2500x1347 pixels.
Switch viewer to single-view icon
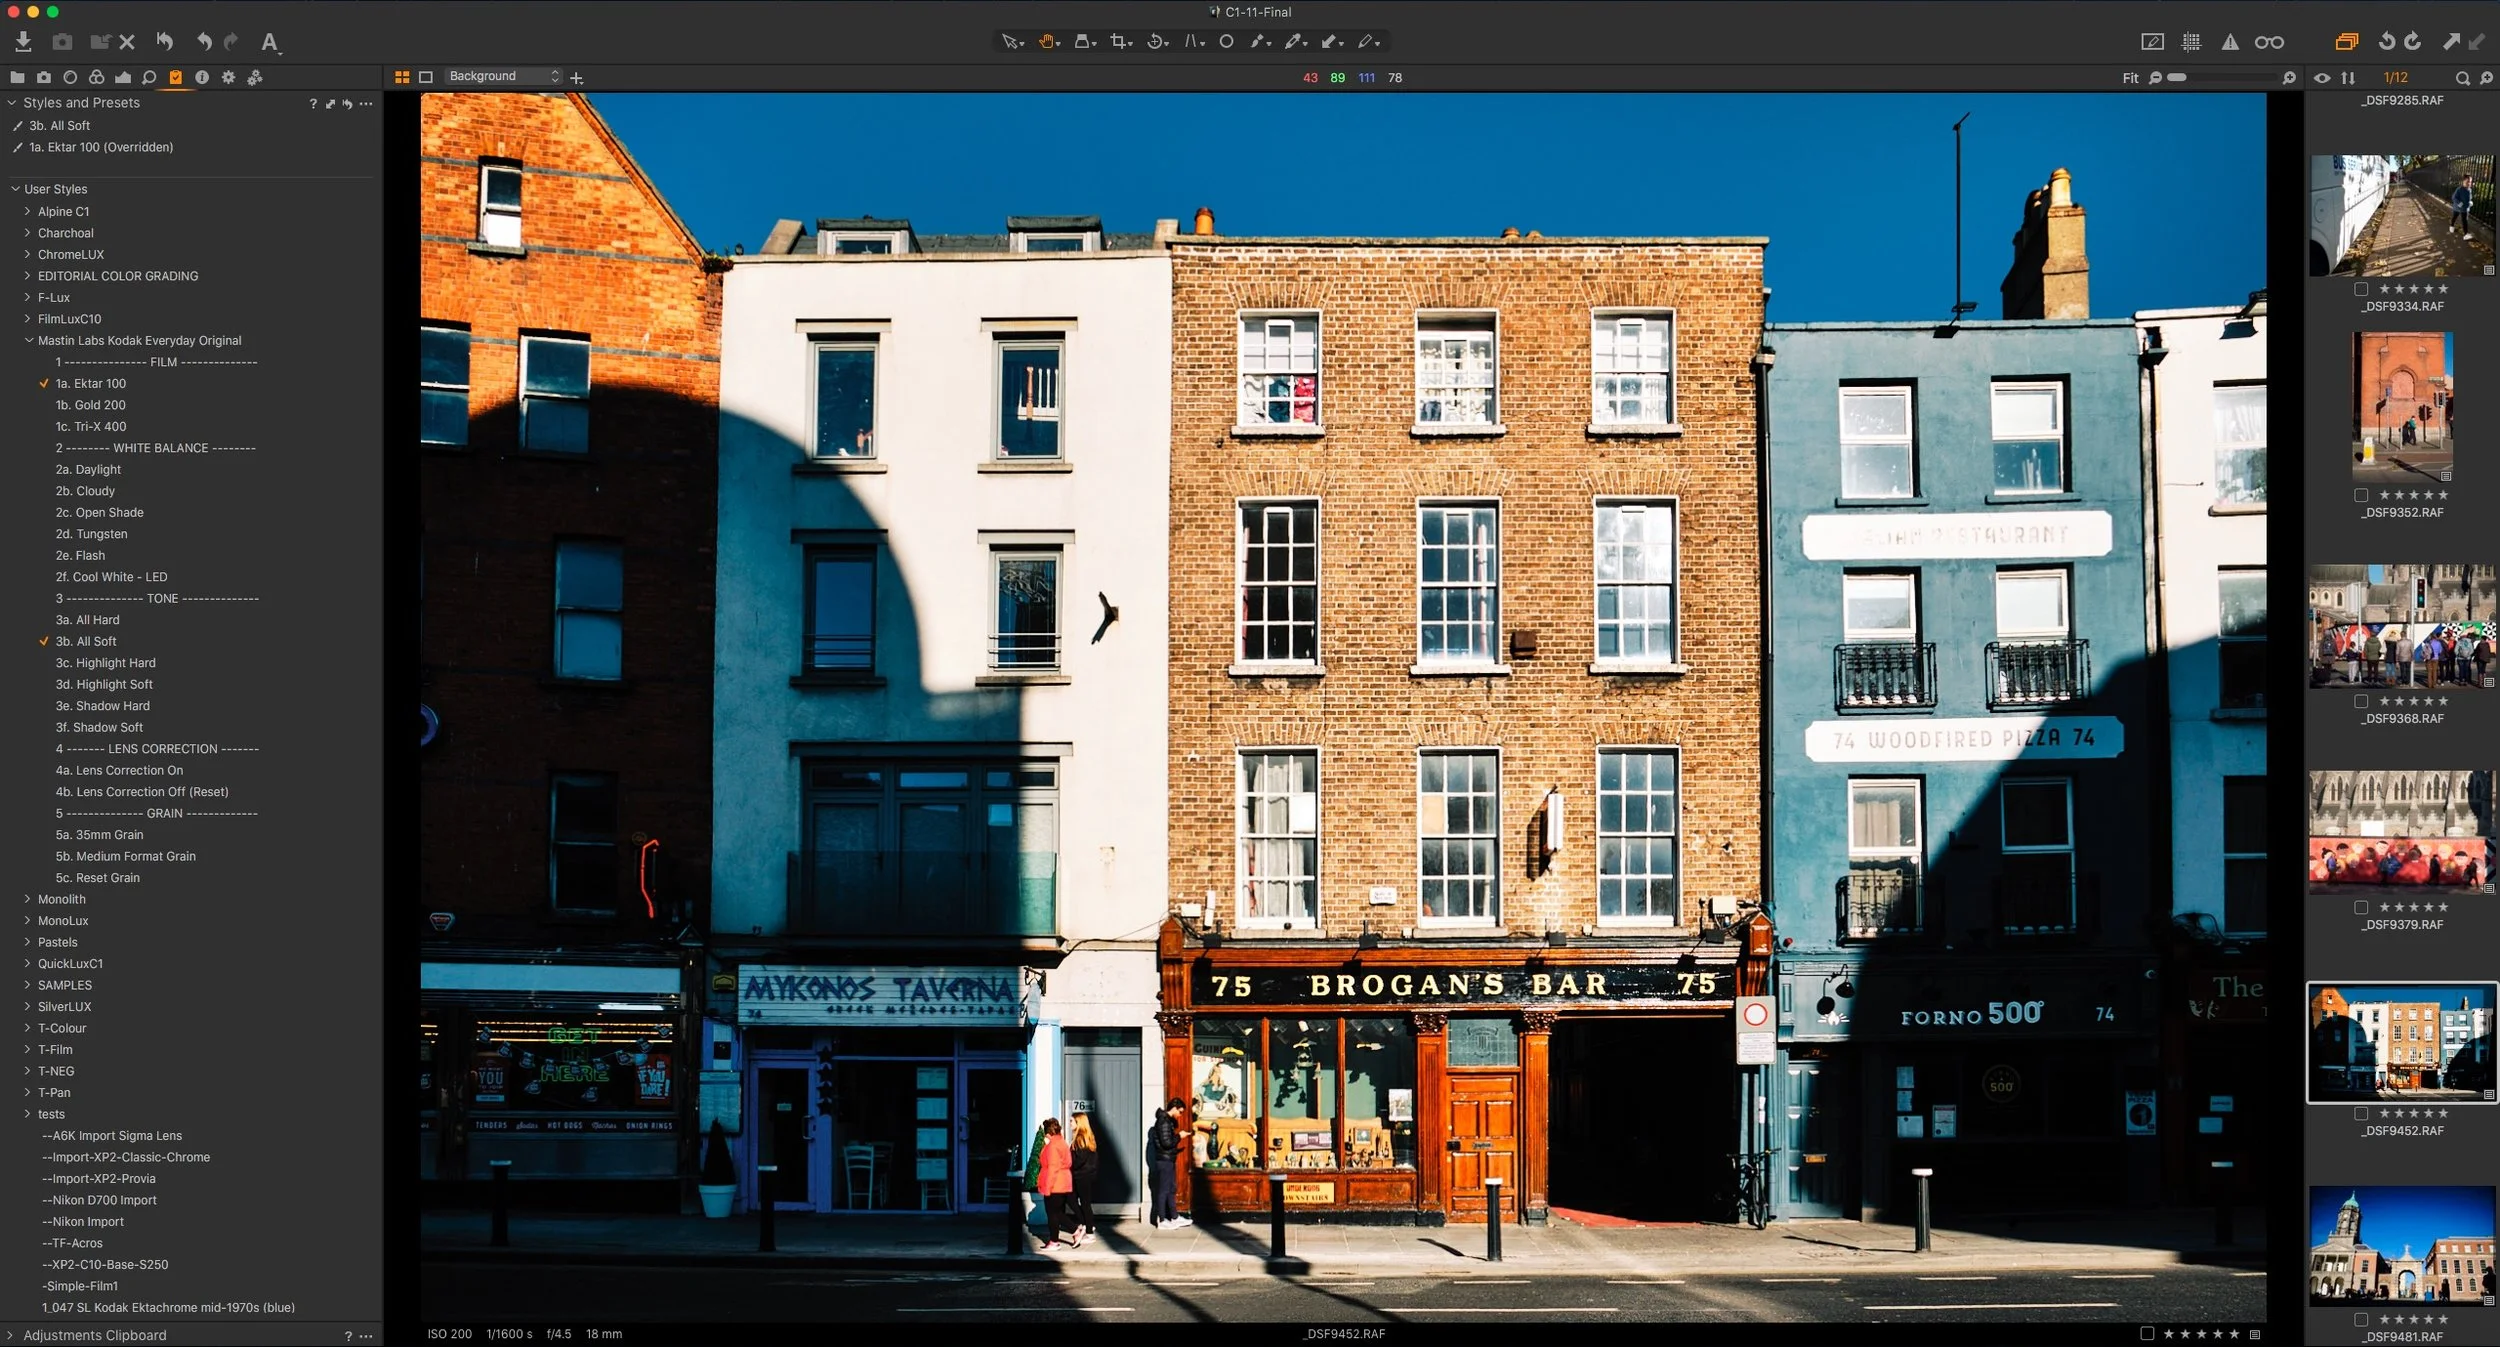426,77
